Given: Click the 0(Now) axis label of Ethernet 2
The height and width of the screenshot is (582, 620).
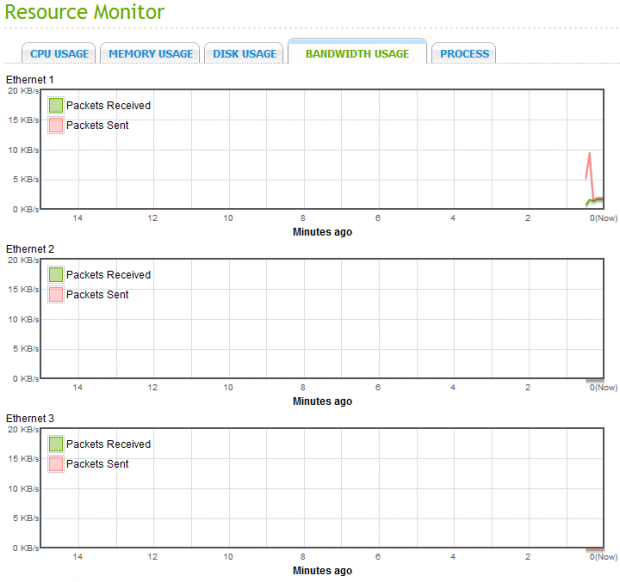Looking at the screenshot, I should pos(603,387).
